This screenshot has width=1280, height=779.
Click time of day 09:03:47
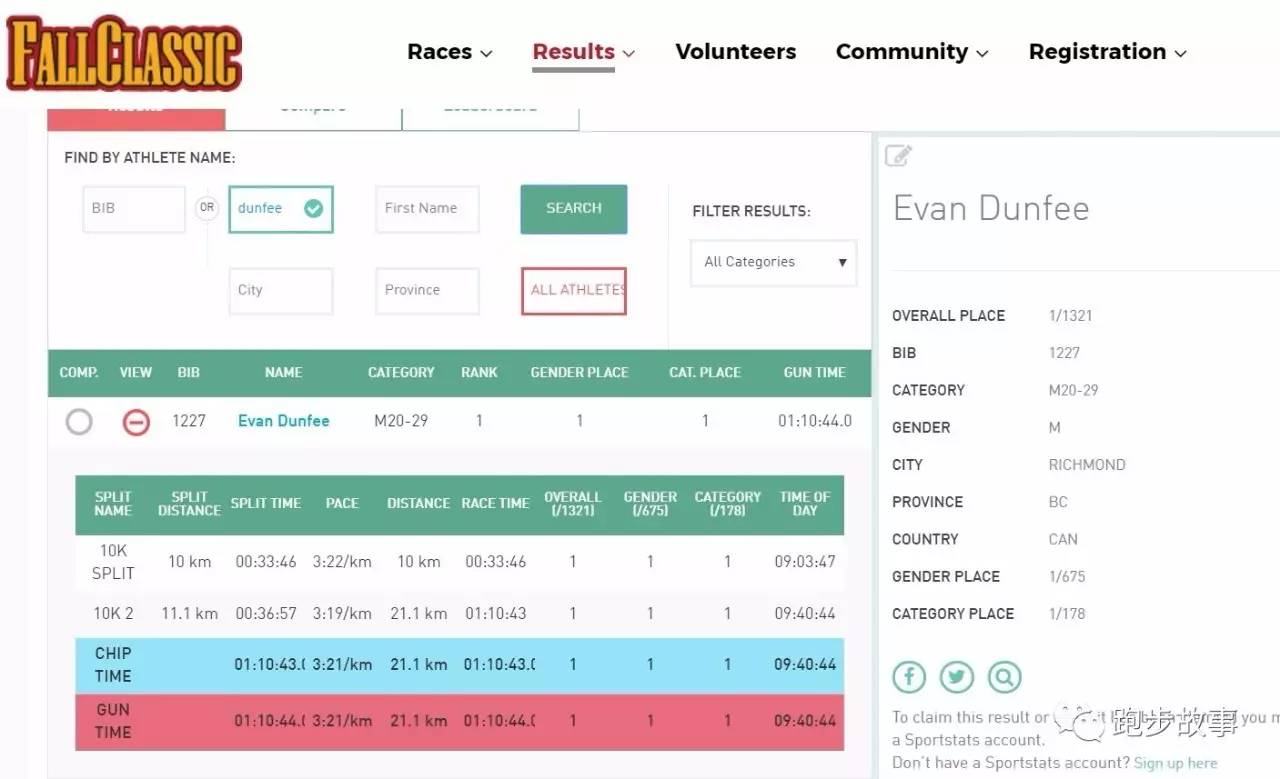(805, 562)
